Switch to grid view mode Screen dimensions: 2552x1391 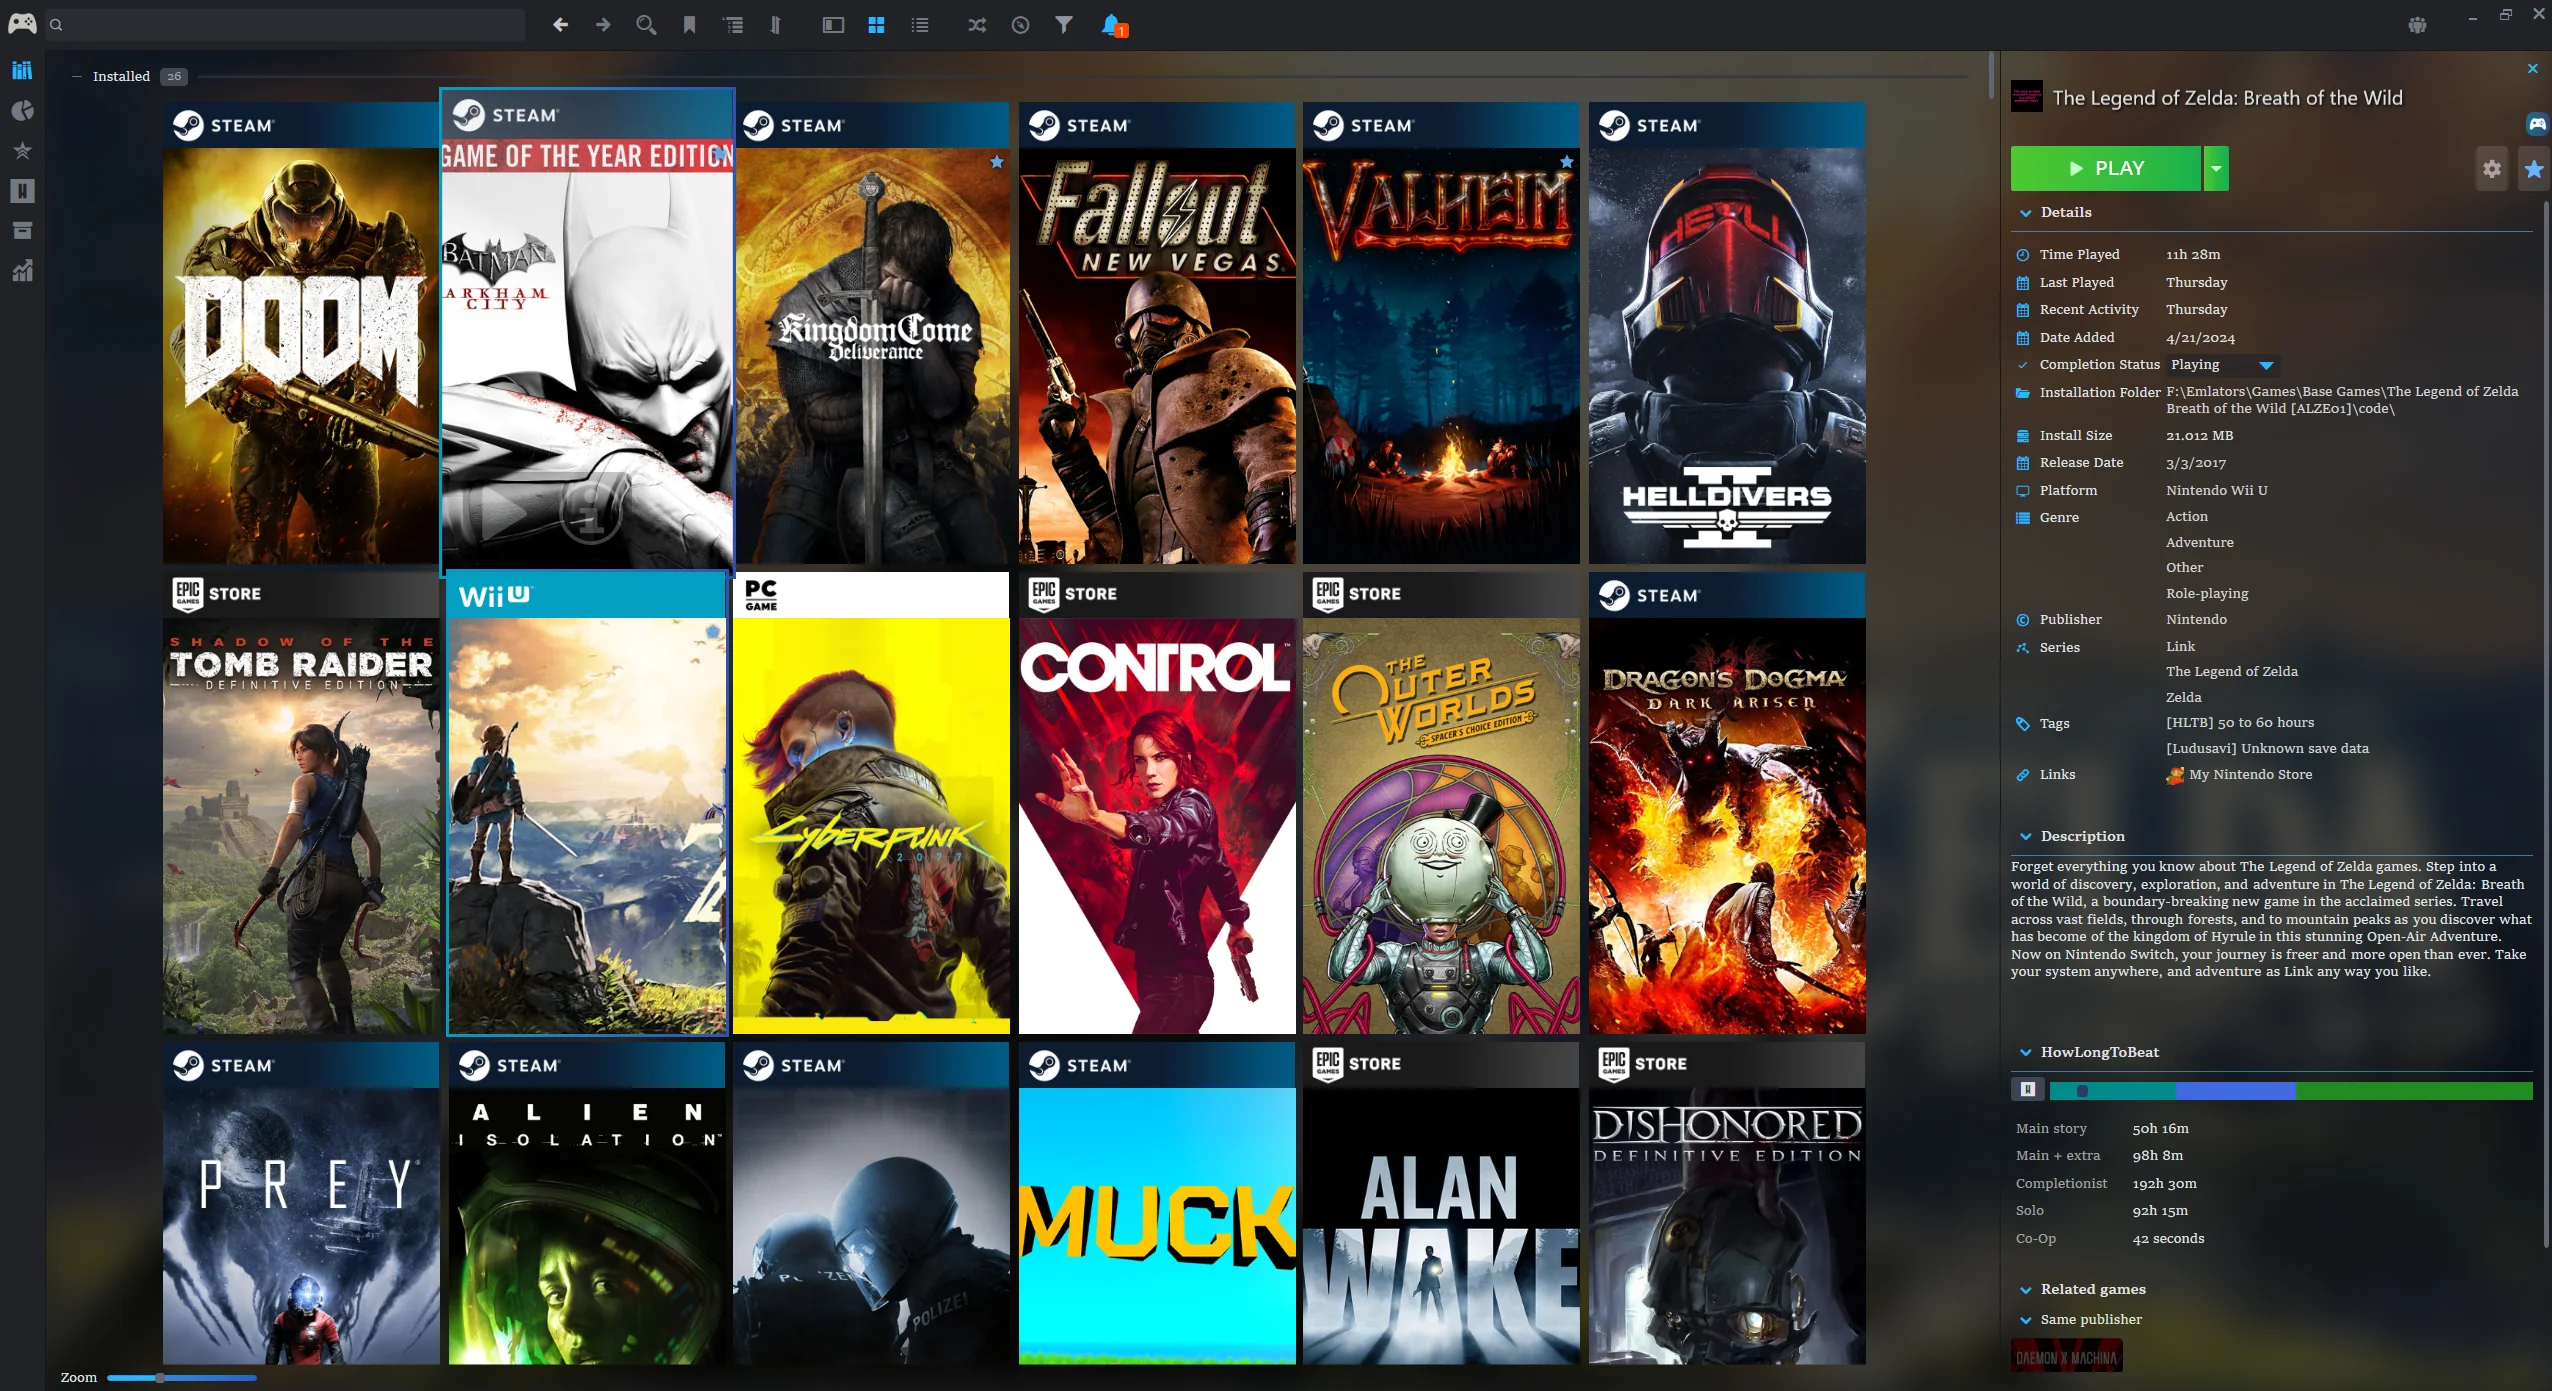pyautogui.click(x=876, y=25)
